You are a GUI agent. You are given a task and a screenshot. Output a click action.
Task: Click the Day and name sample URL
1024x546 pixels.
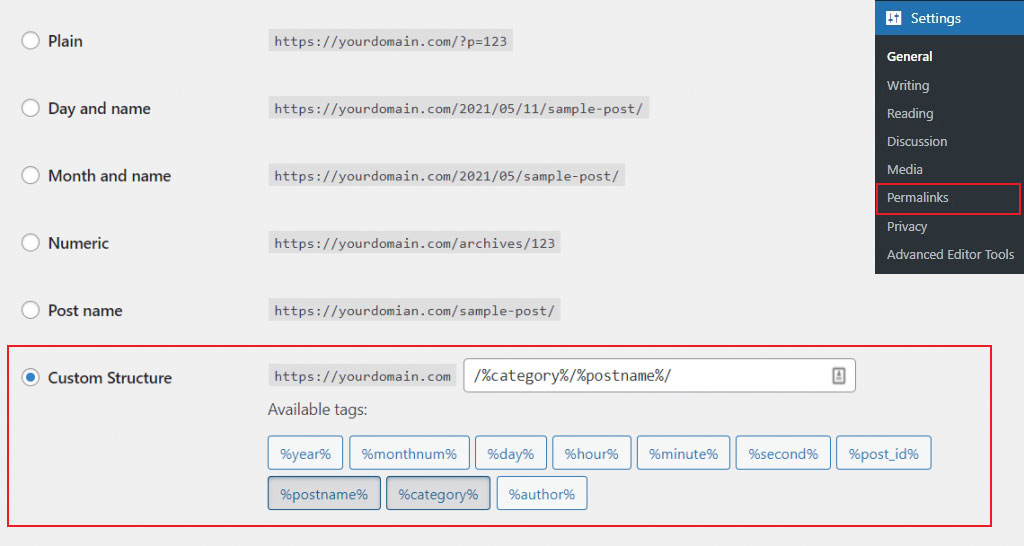[458, 108]
